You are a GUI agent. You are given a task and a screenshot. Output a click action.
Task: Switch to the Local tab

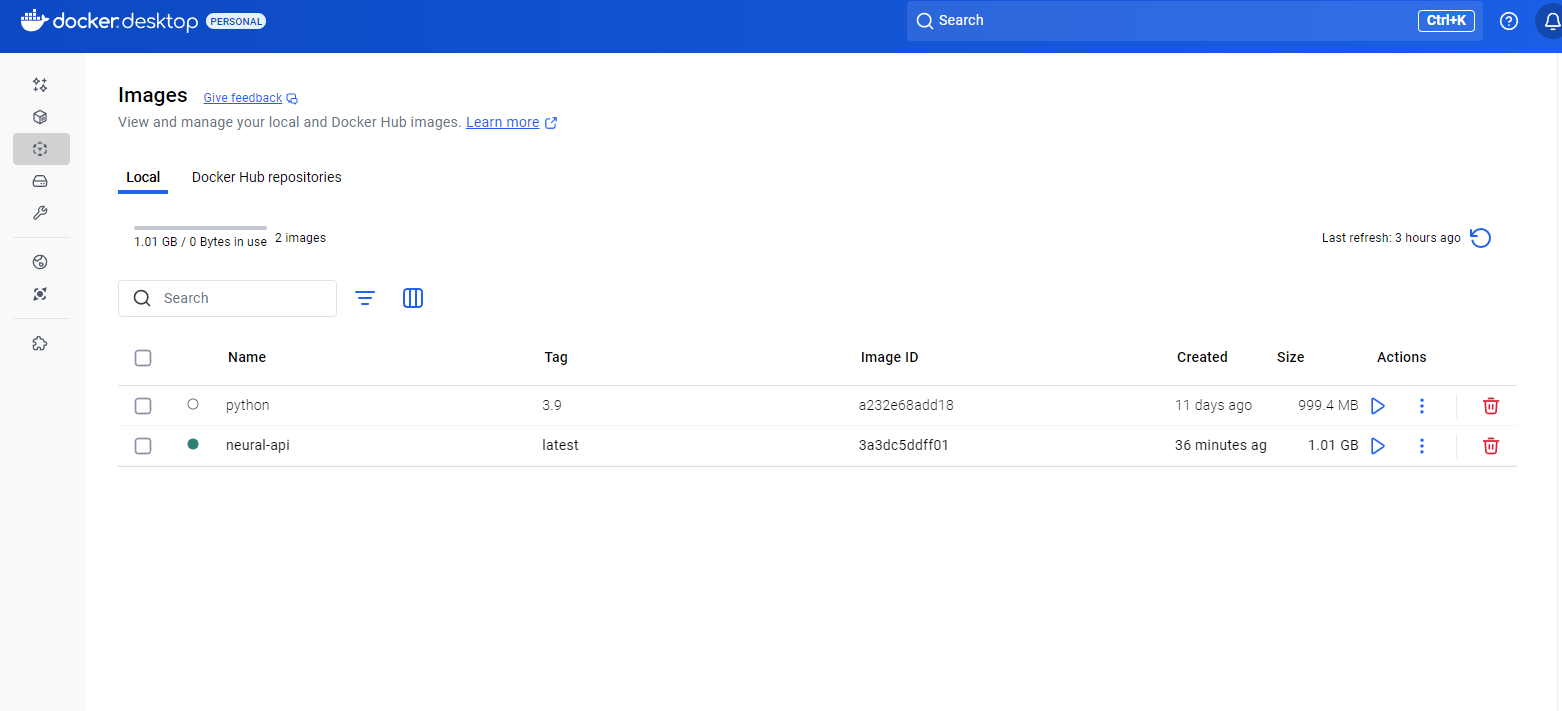point(143,177)
